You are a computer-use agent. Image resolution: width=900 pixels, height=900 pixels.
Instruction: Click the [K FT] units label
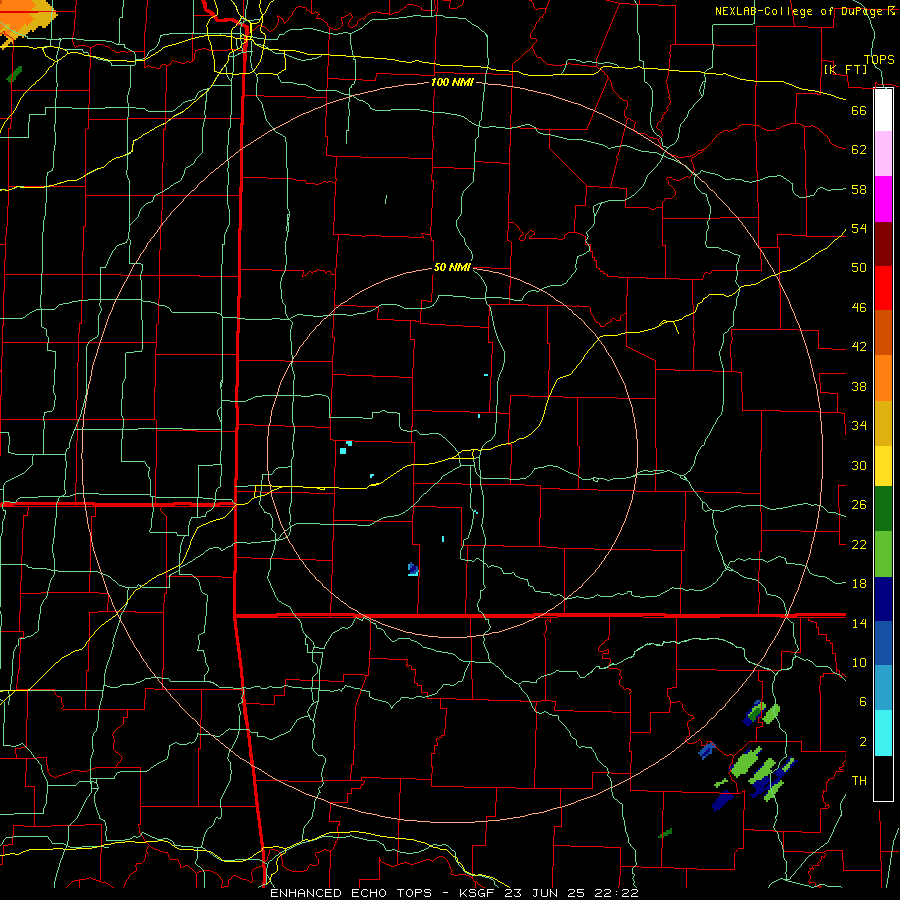click(x=845, y=70)
